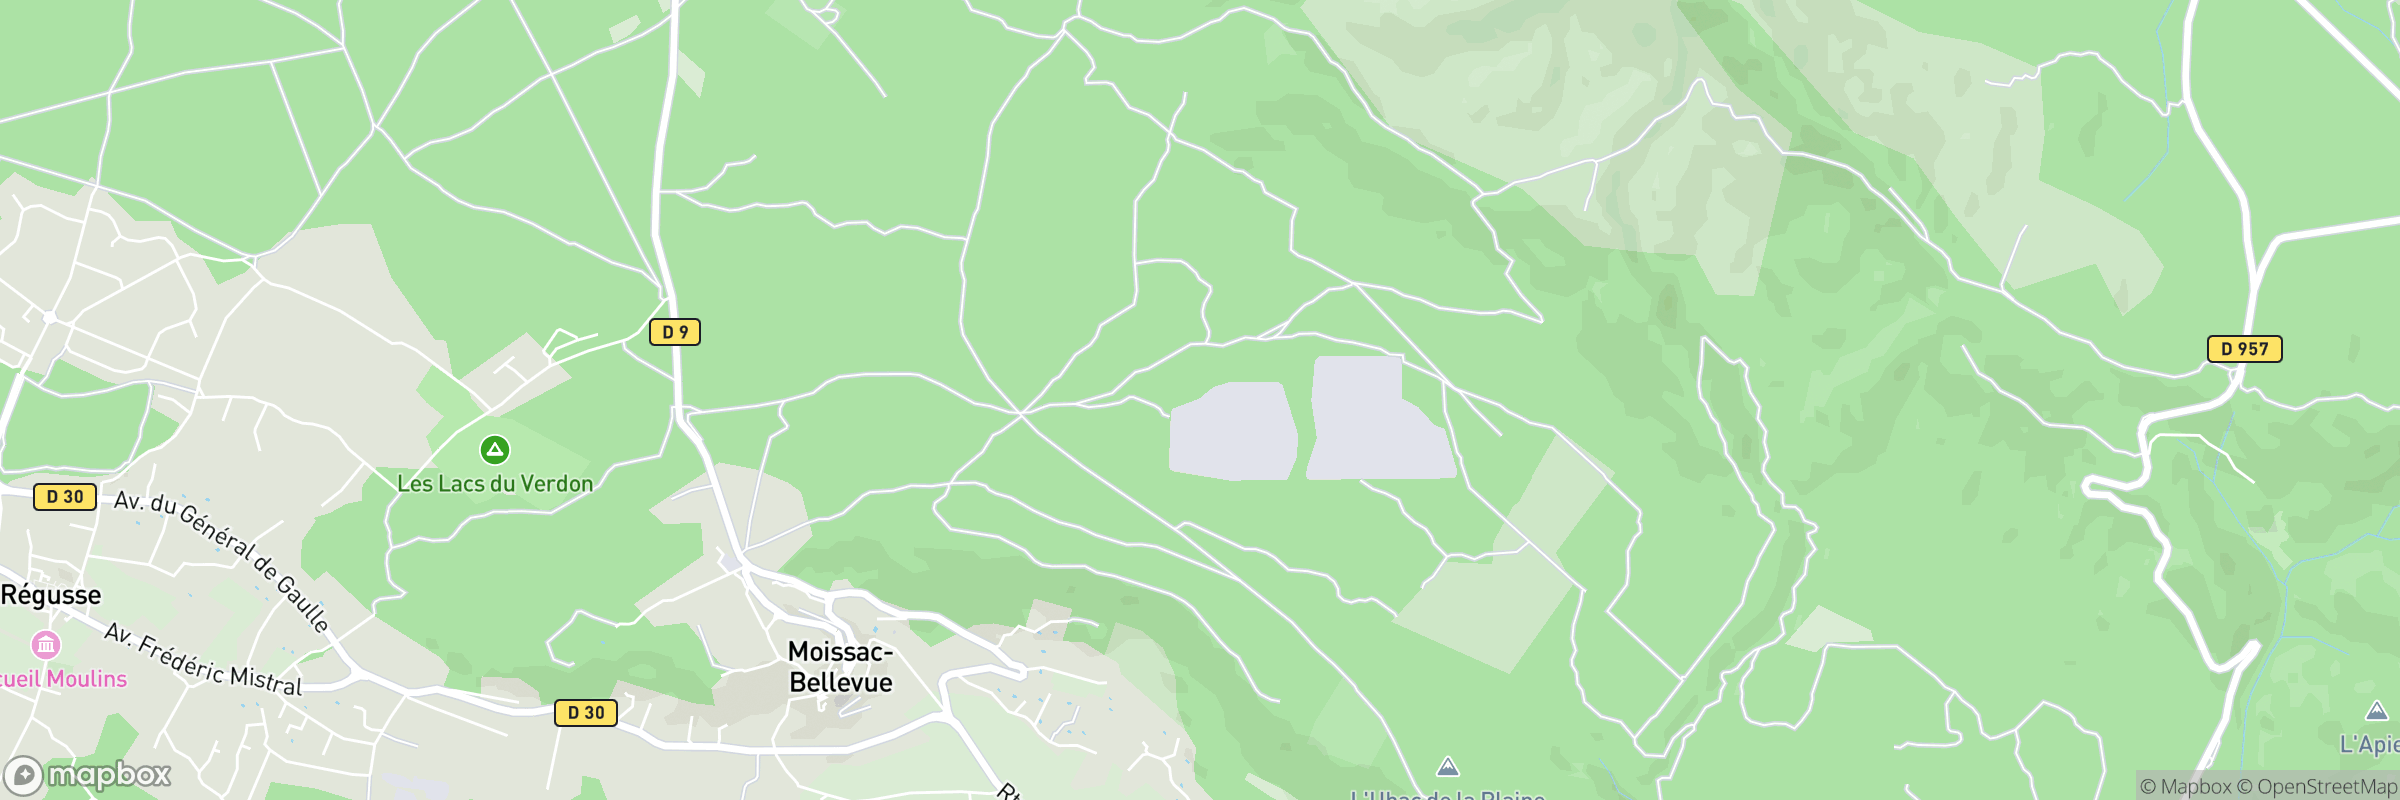Viewport: 2400px width, 800px height.
Task: Click the pink Moulins place label
Action: (x=63, y=679)
